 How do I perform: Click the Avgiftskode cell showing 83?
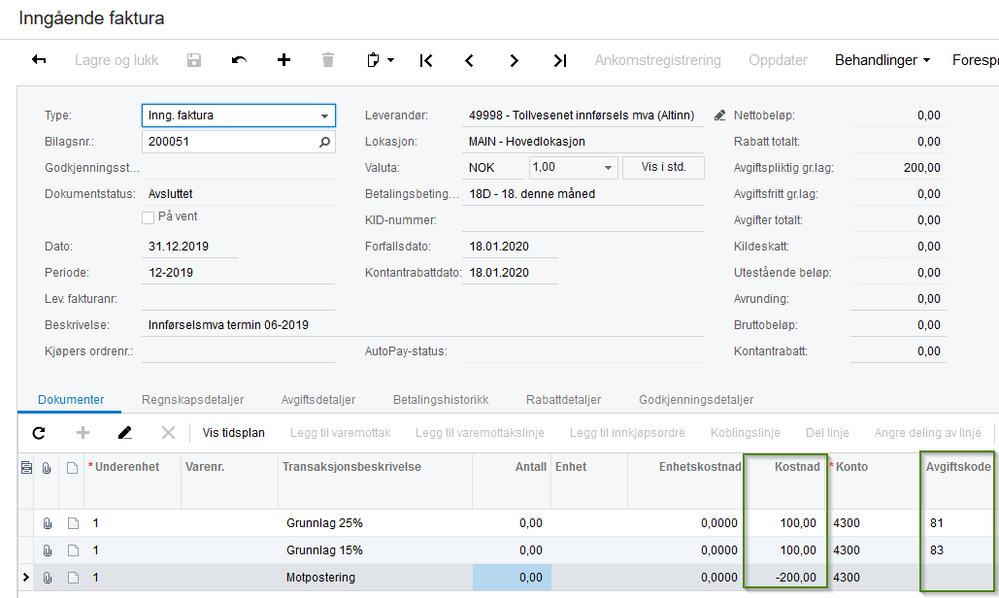pos(955,550)
